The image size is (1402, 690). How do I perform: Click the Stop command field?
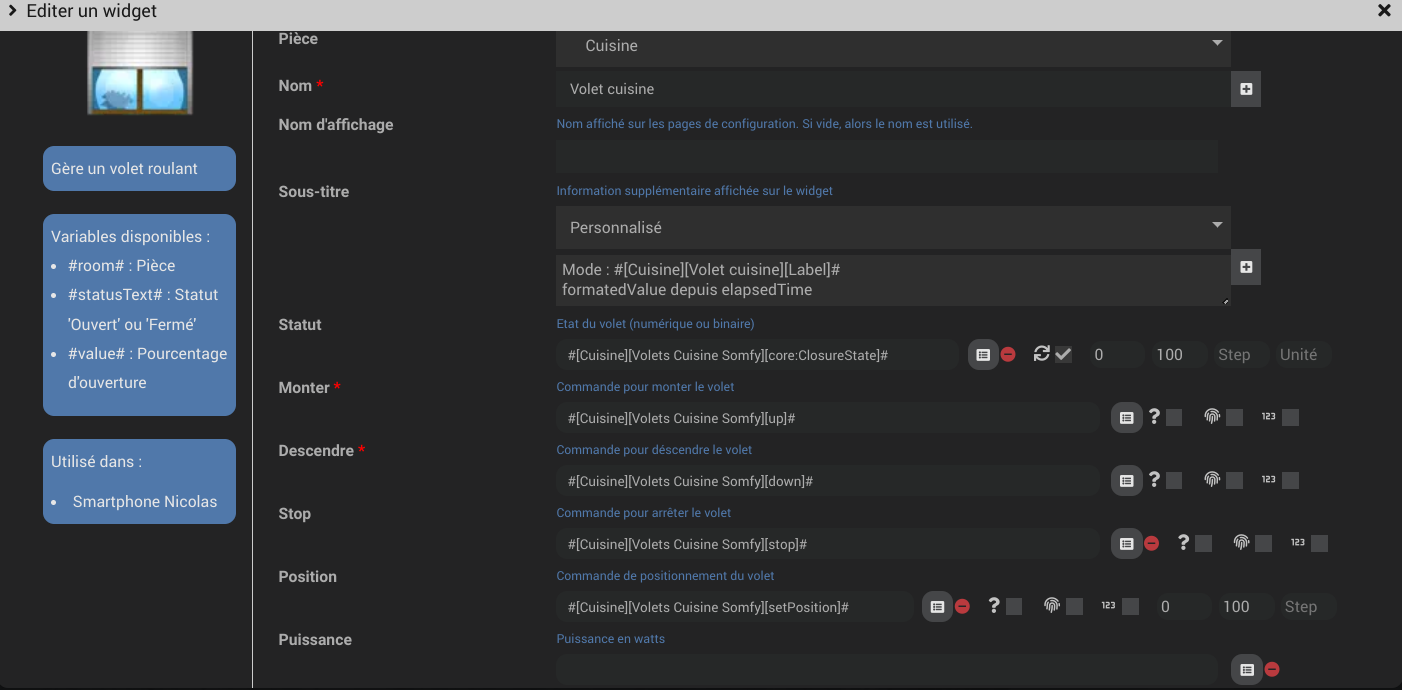tap(828, 544)
